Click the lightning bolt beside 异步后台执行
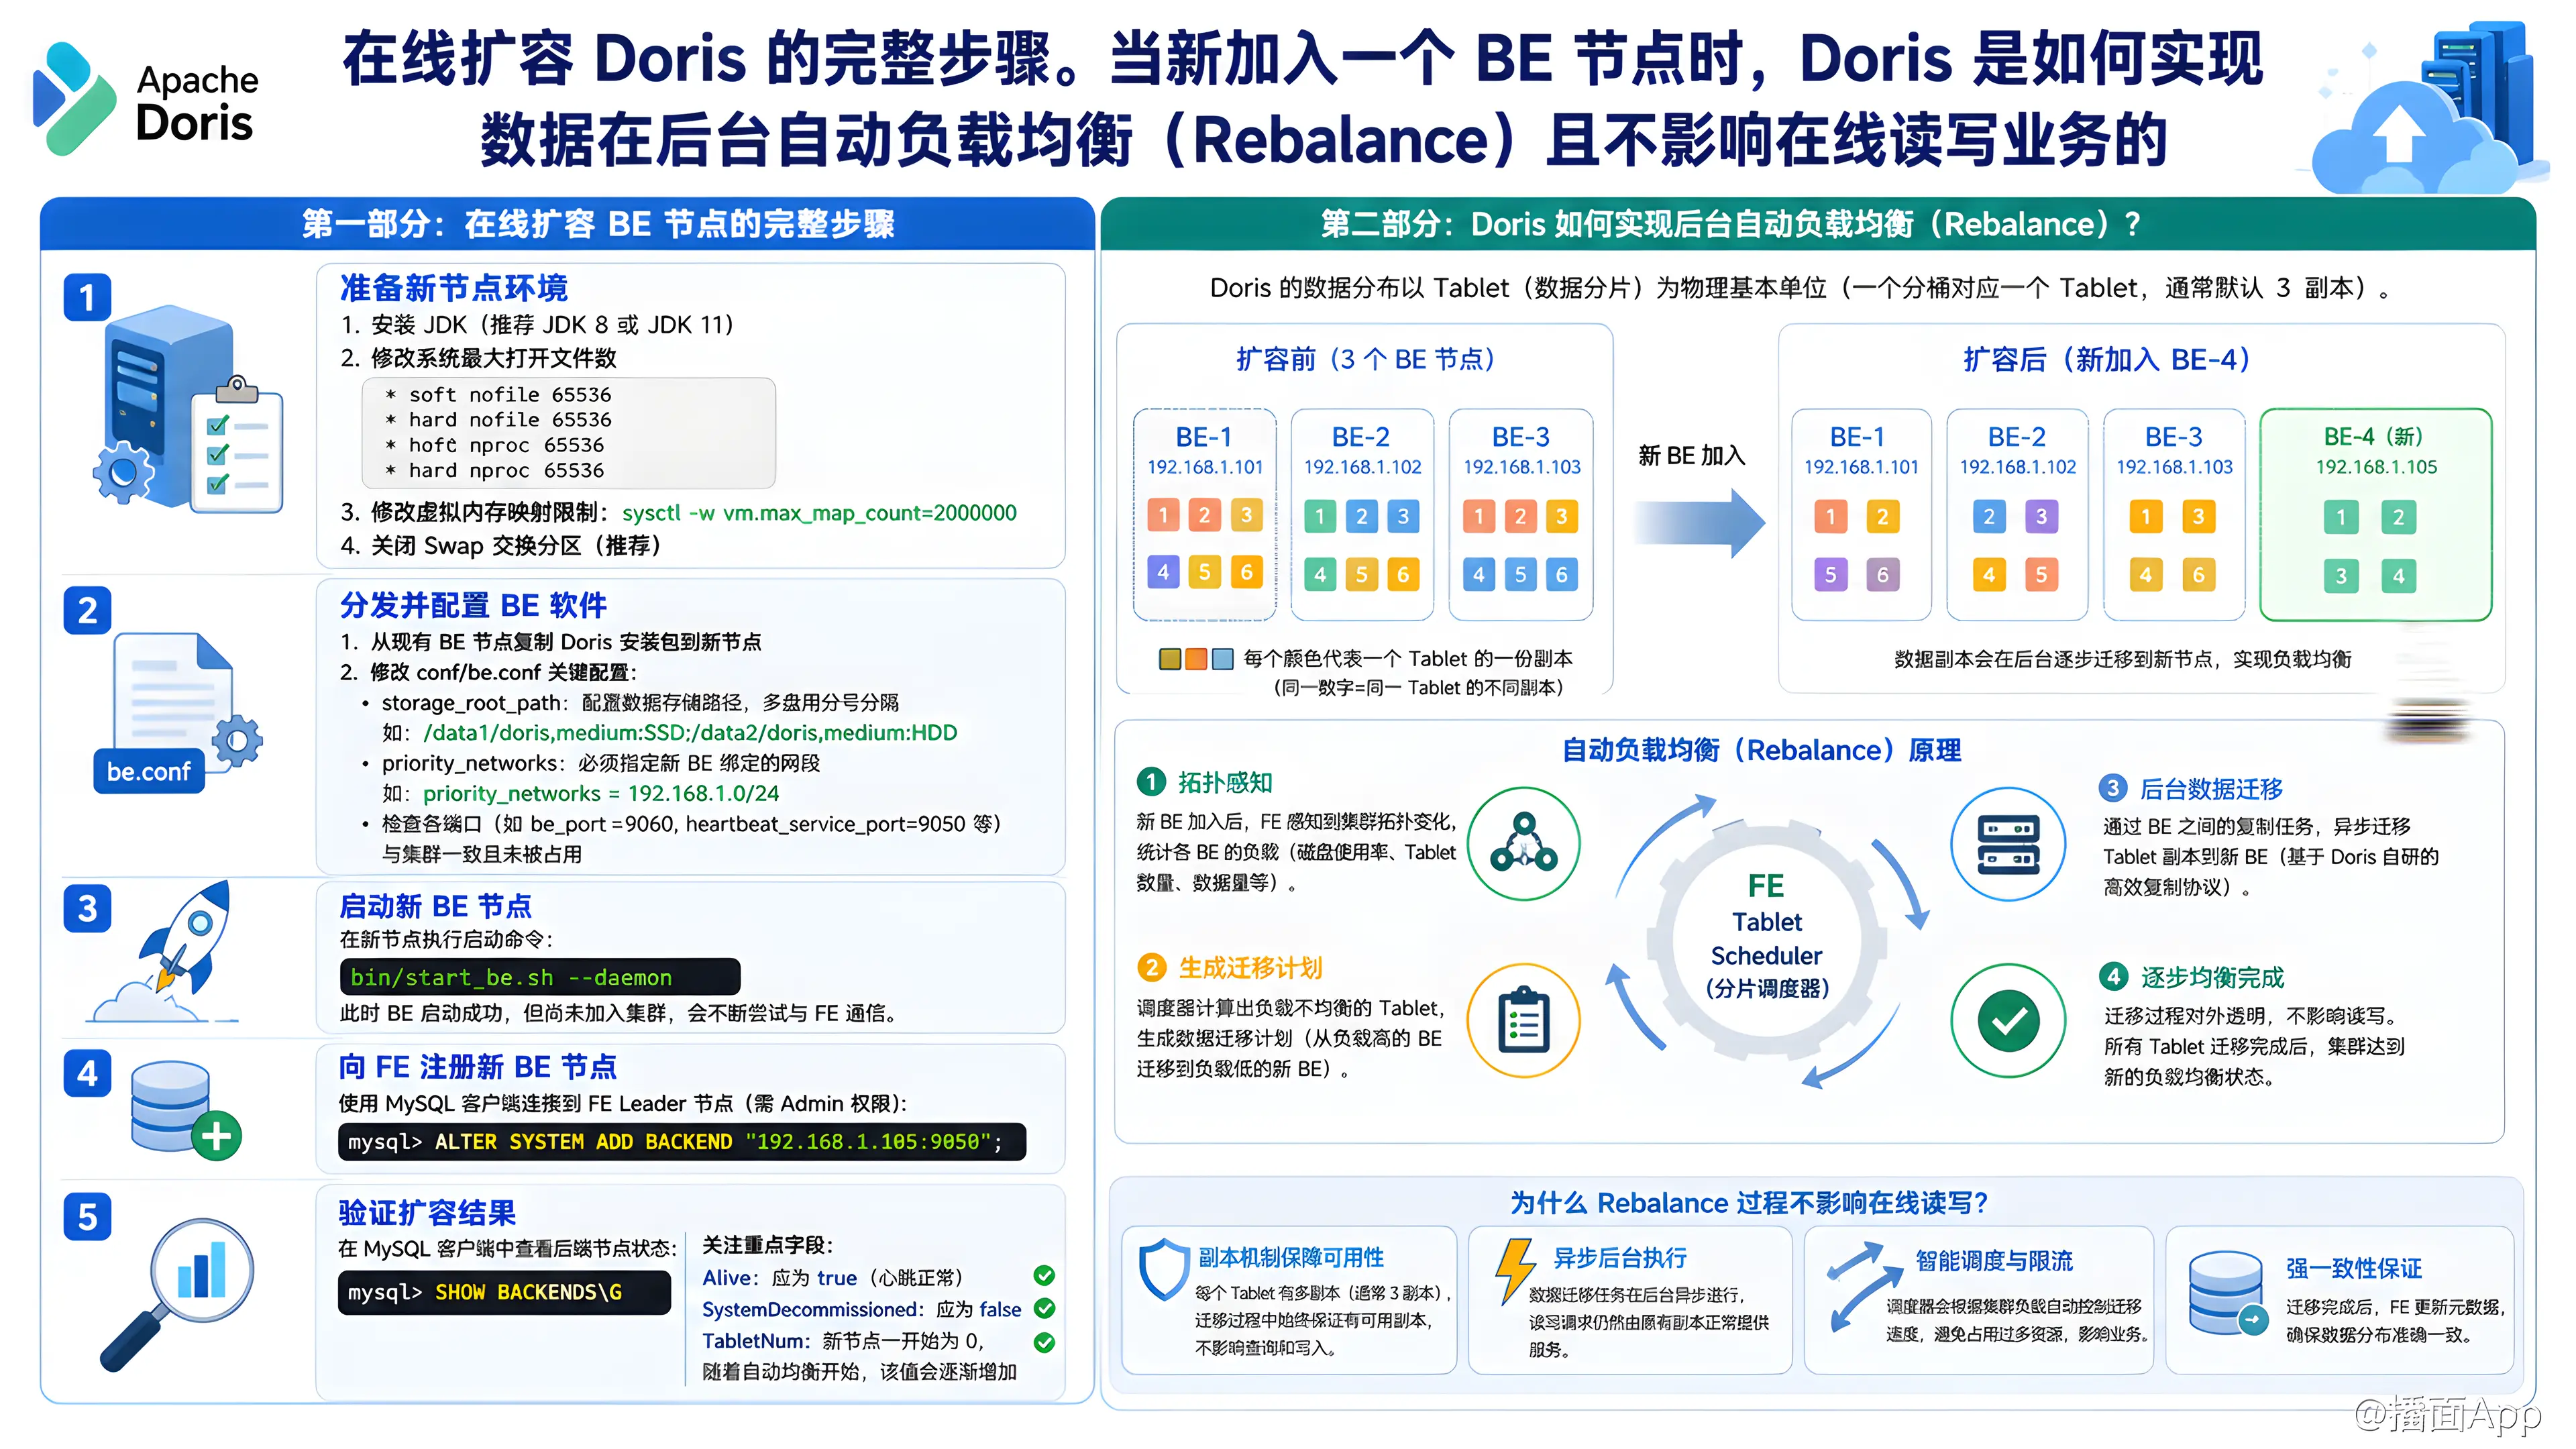 pyautogui.click(x=1514, y=1271)
